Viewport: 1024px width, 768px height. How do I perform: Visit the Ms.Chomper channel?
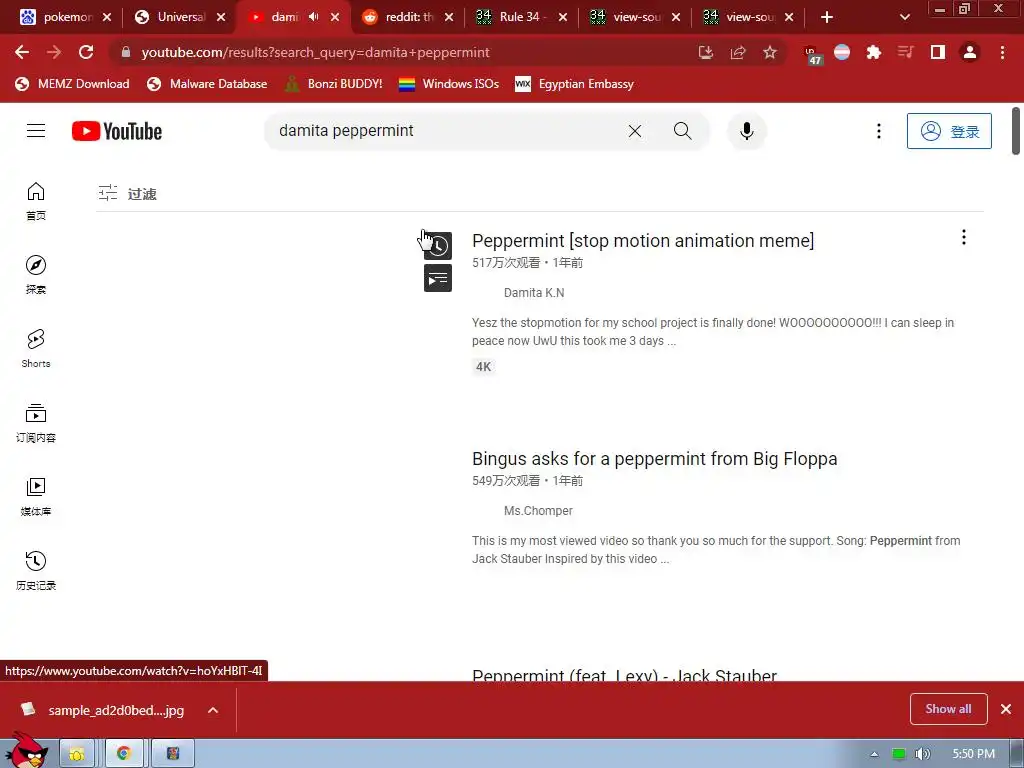pos(538,511)
